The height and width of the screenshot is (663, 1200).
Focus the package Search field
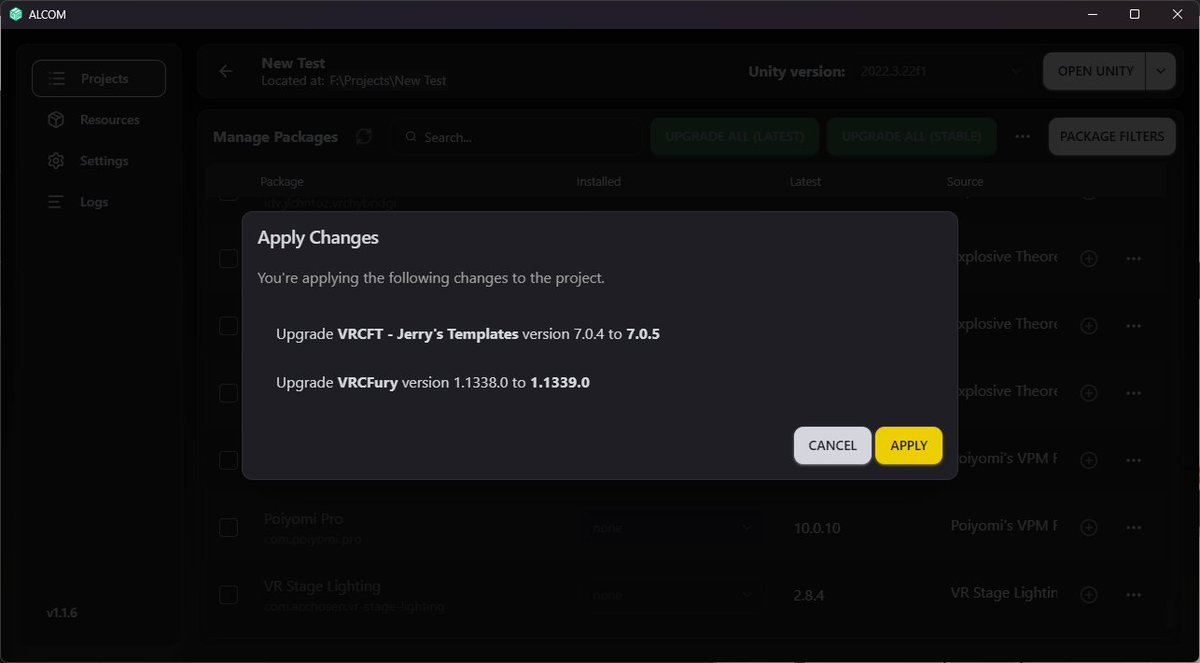[517, 137]
